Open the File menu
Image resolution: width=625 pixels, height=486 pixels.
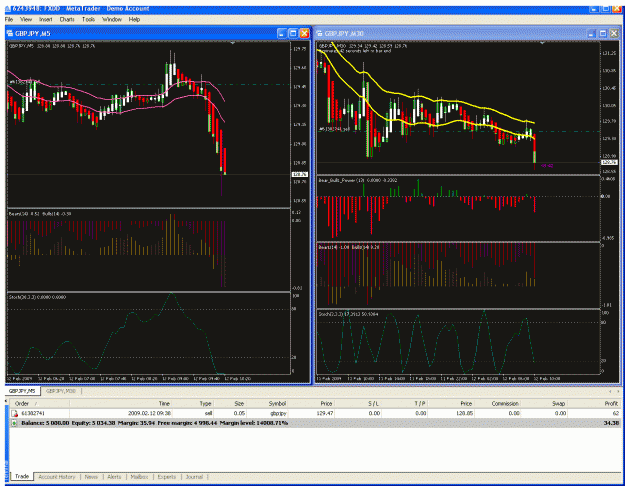coord(9,19)
